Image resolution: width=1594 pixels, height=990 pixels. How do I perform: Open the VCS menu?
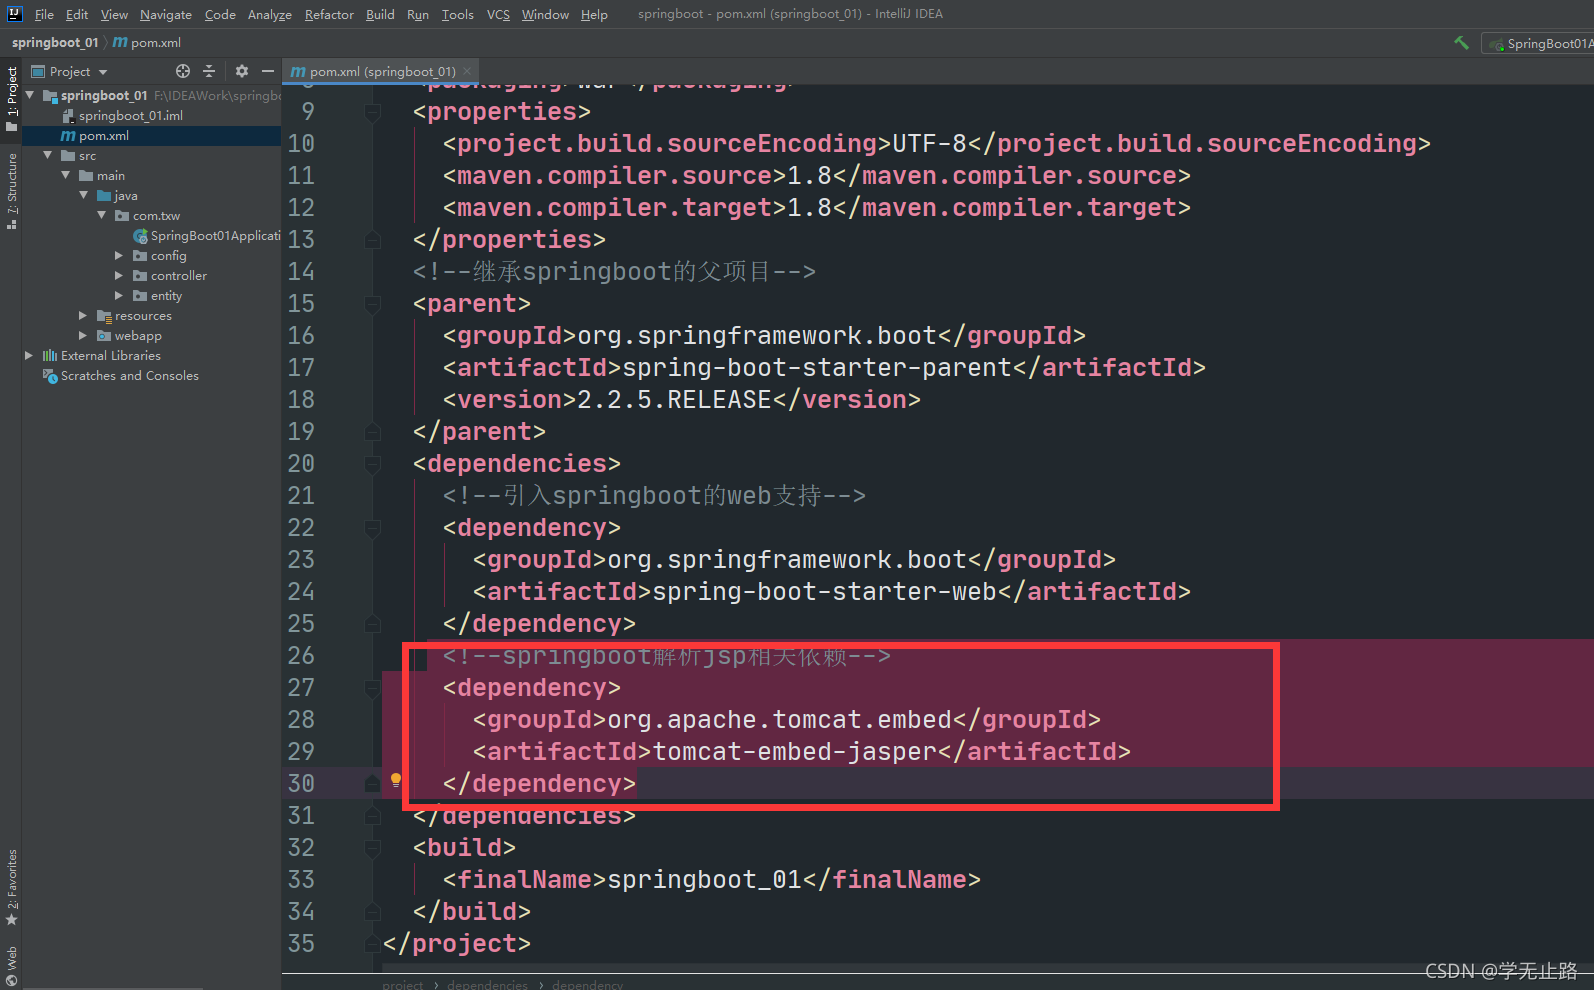[x=498, y=14]
